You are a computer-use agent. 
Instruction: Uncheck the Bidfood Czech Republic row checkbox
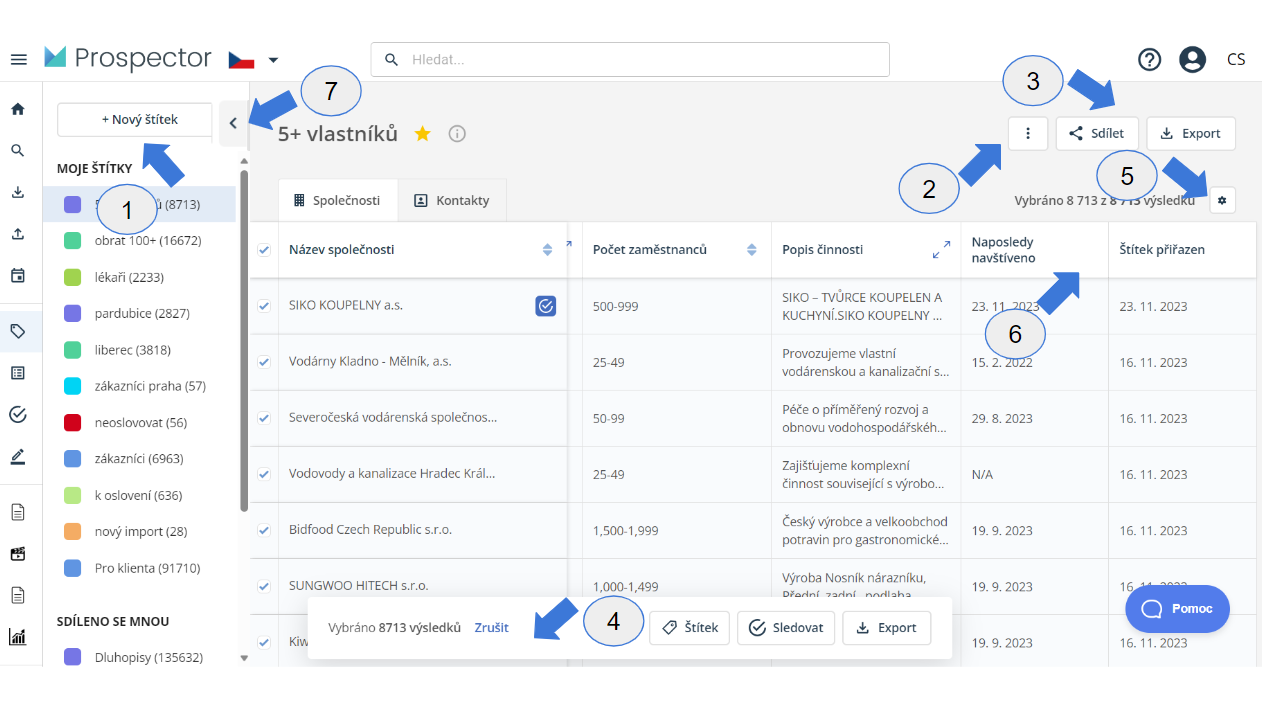[264, 530]
